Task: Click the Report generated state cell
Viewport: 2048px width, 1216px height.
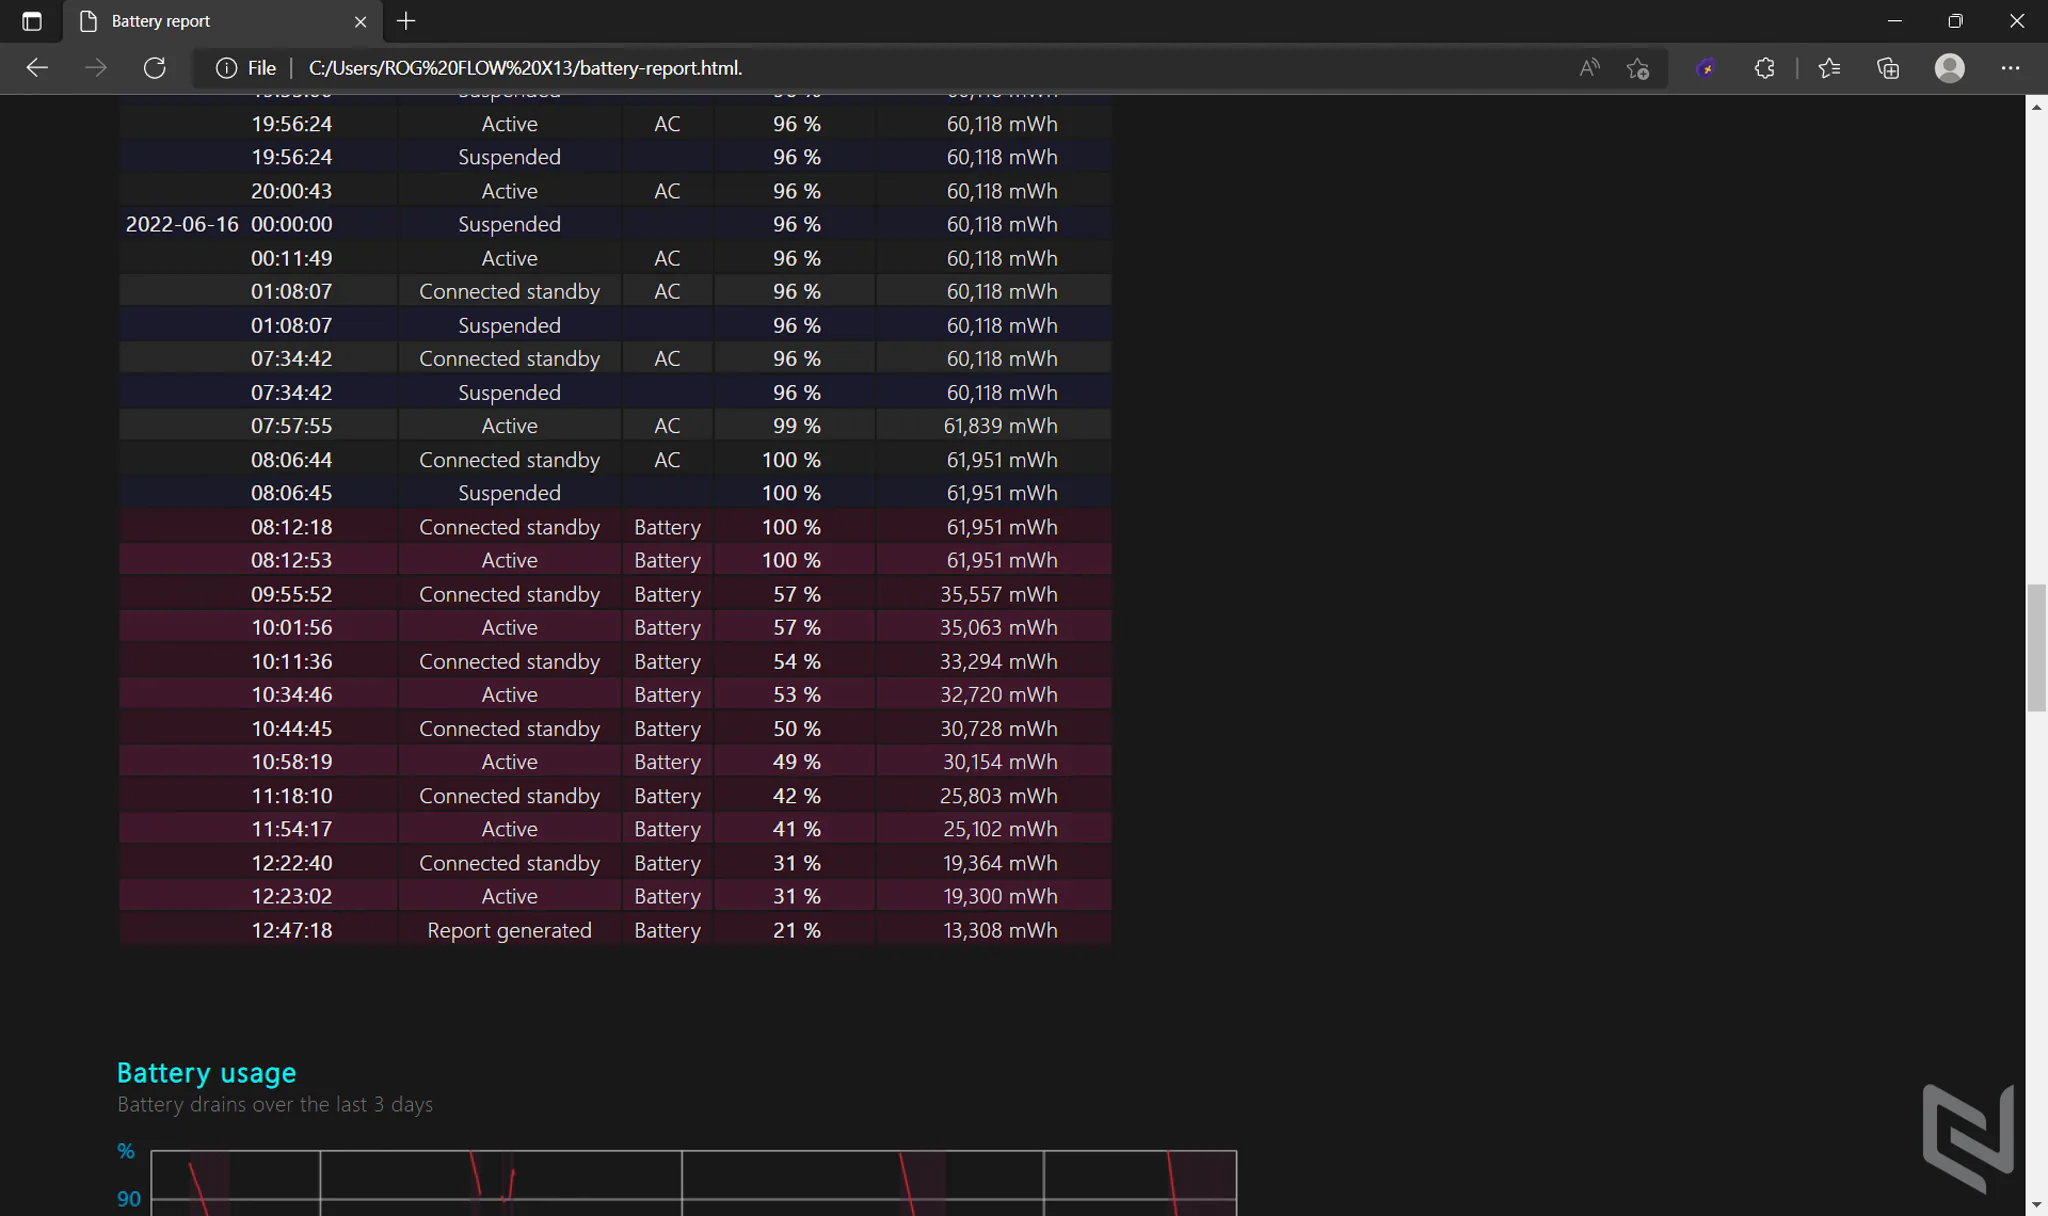Action: (509, 930)
